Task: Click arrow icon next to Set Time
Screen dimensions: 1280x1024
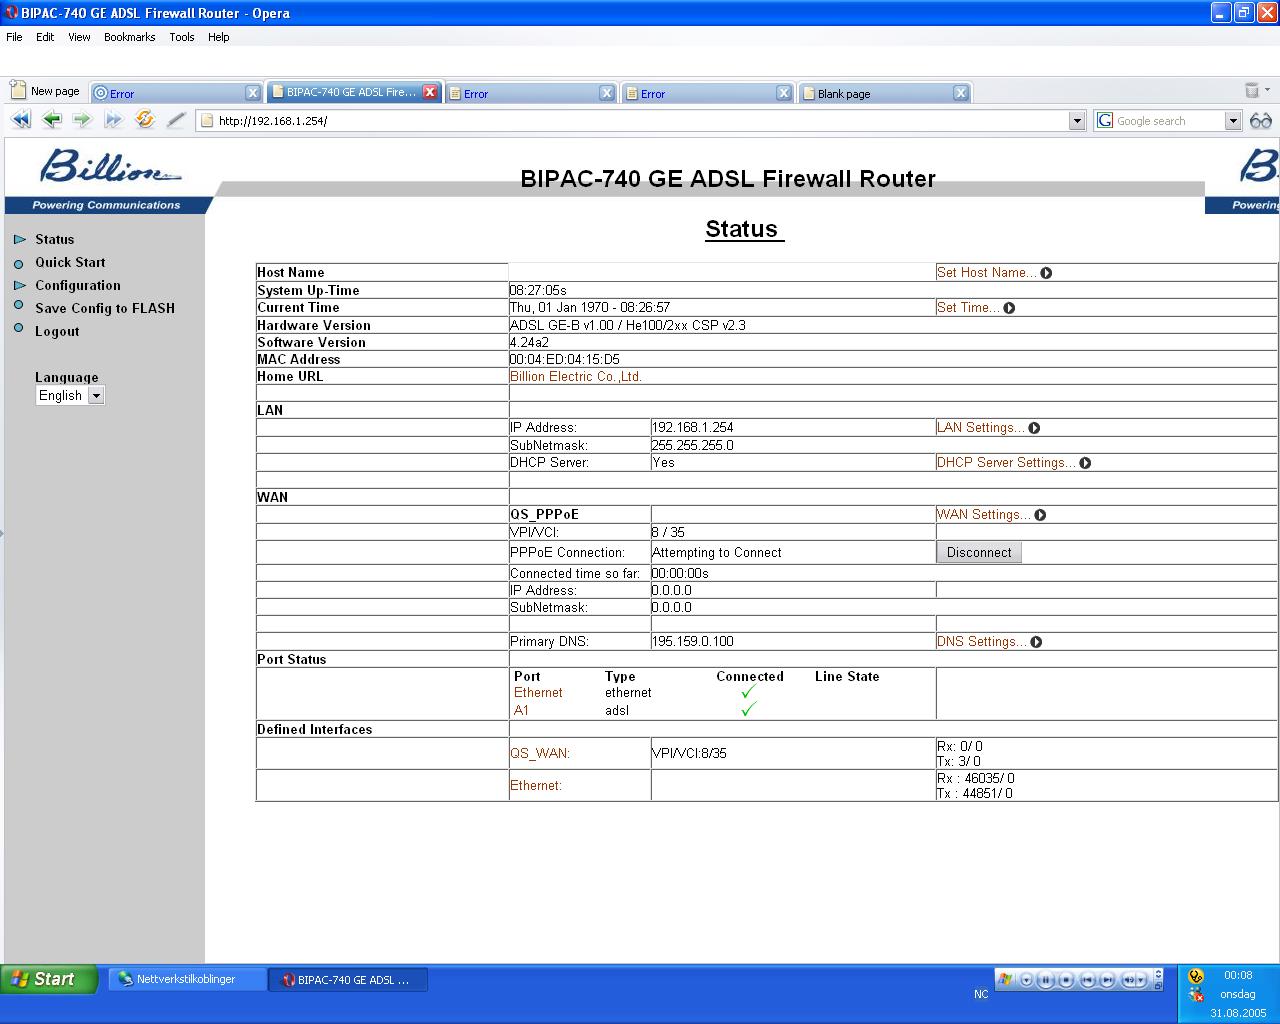Action: pos(1009,308)
